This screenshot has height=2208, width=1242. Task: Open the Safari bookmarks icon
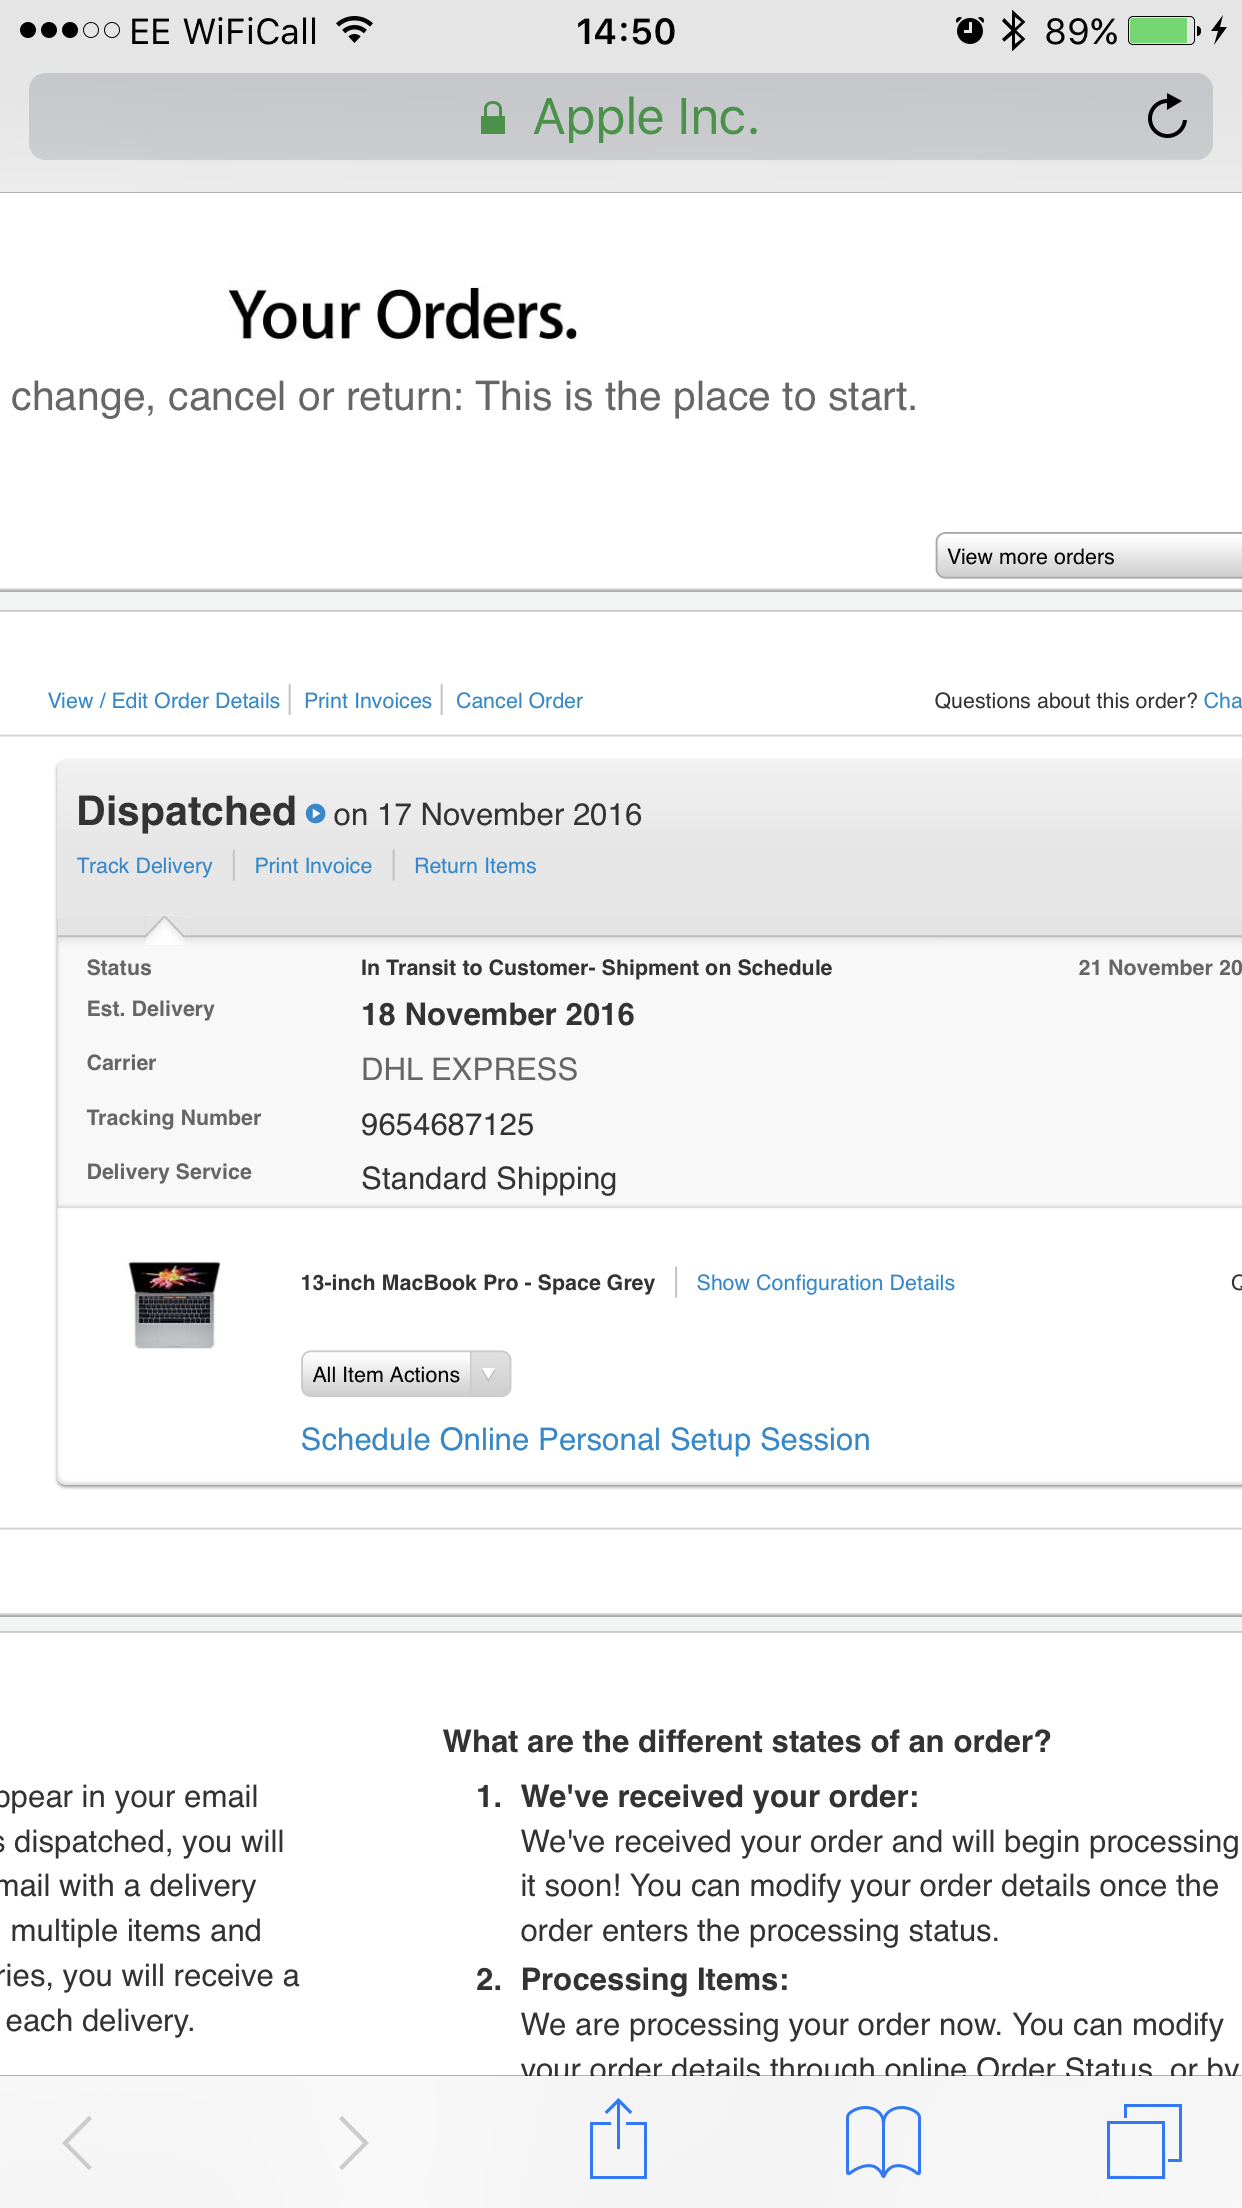(x=883, y=2141)
